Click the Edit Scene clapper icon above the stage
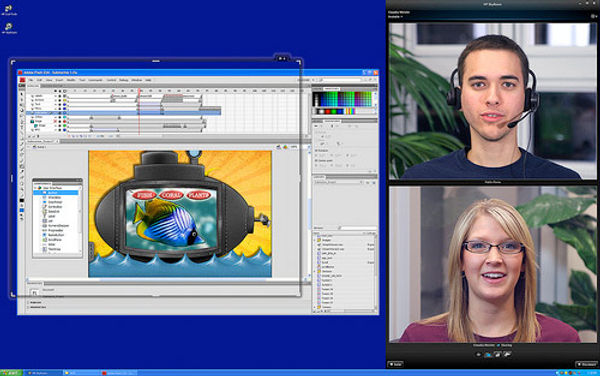Image resolution: width=600 pixels, height=376 pixels. [279, 147]
